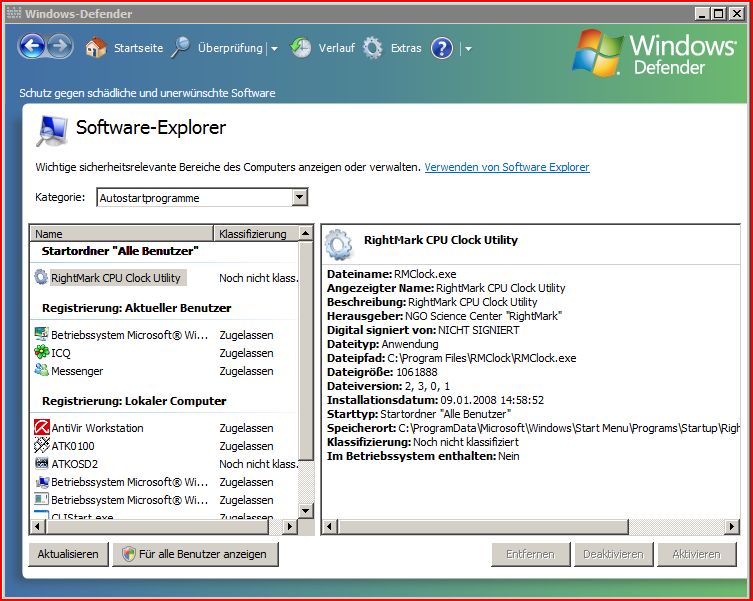Sort list by the Name column header

tap(122, 233)
